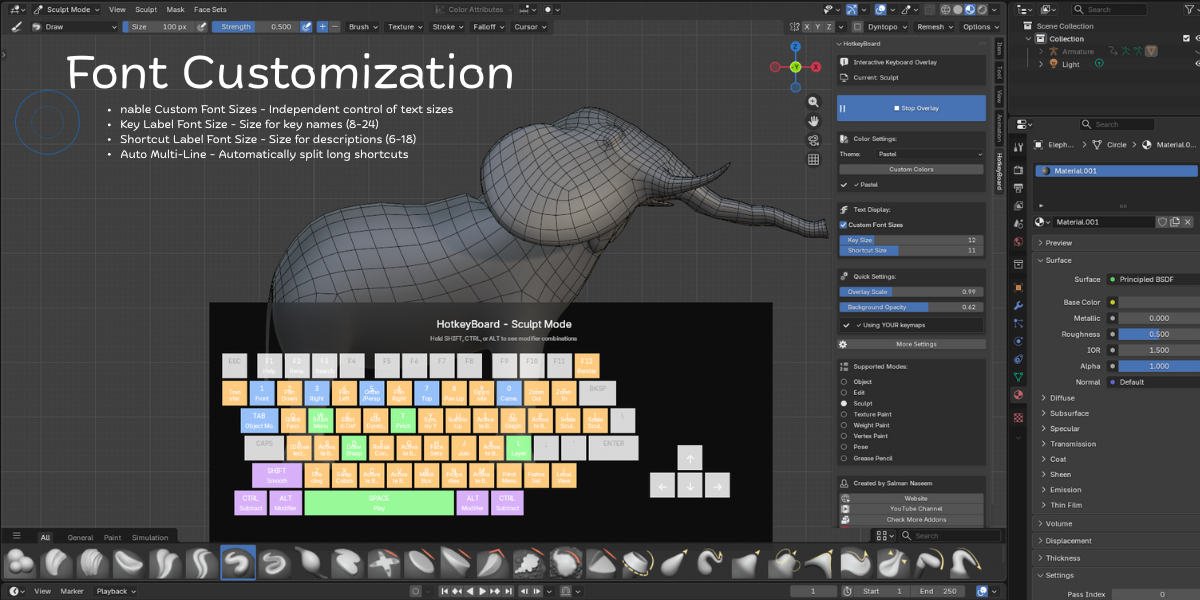Screen dimensions: 1200x600
Task: Click the gear icon next to More Settings
Action: click(844, 344)
